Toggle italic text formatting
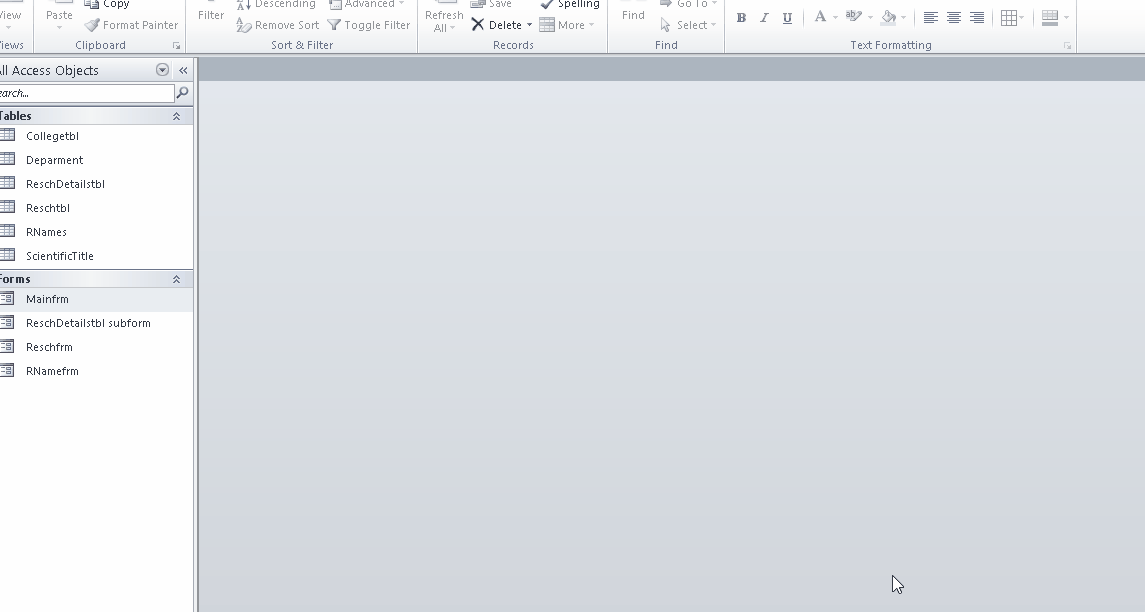The height and width of the screenshot is (612, 1145). (764, 18)
